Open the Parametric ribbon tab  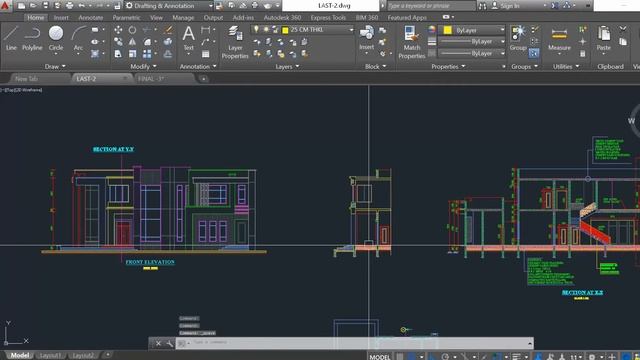126,18
